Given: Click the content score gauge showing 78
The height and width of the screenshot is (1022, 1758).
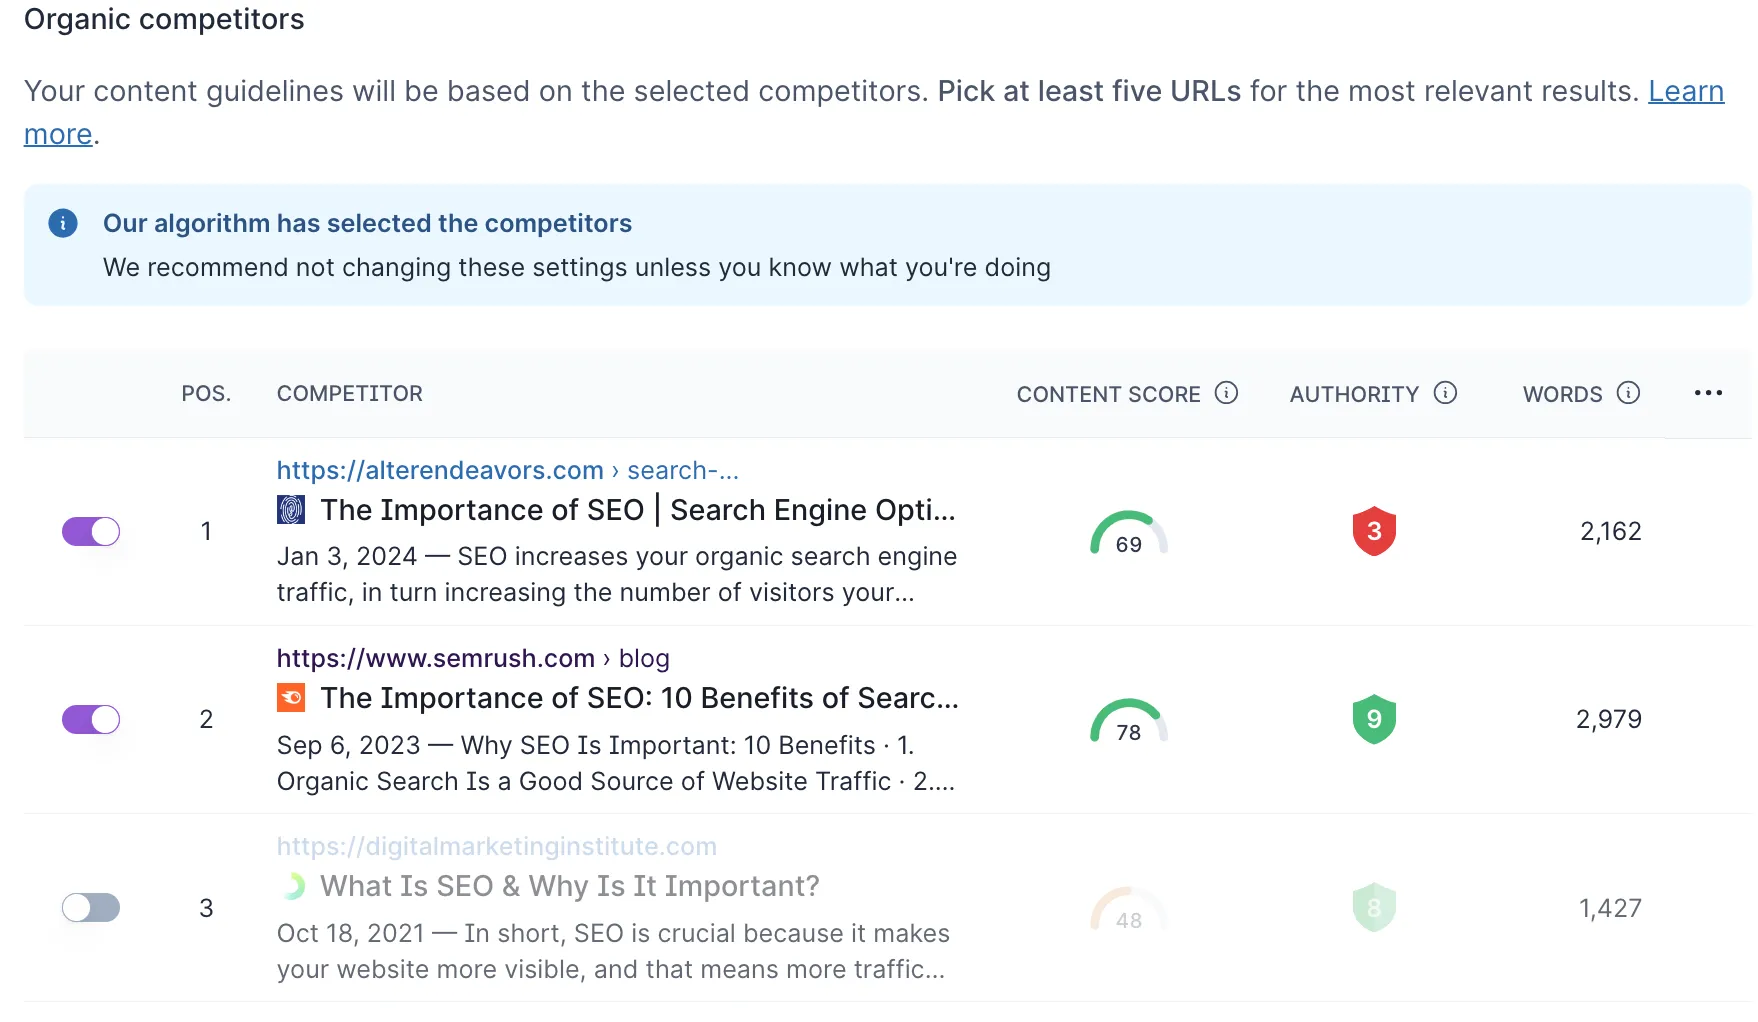Looking at the screenshot, I should coord(1129,722).
